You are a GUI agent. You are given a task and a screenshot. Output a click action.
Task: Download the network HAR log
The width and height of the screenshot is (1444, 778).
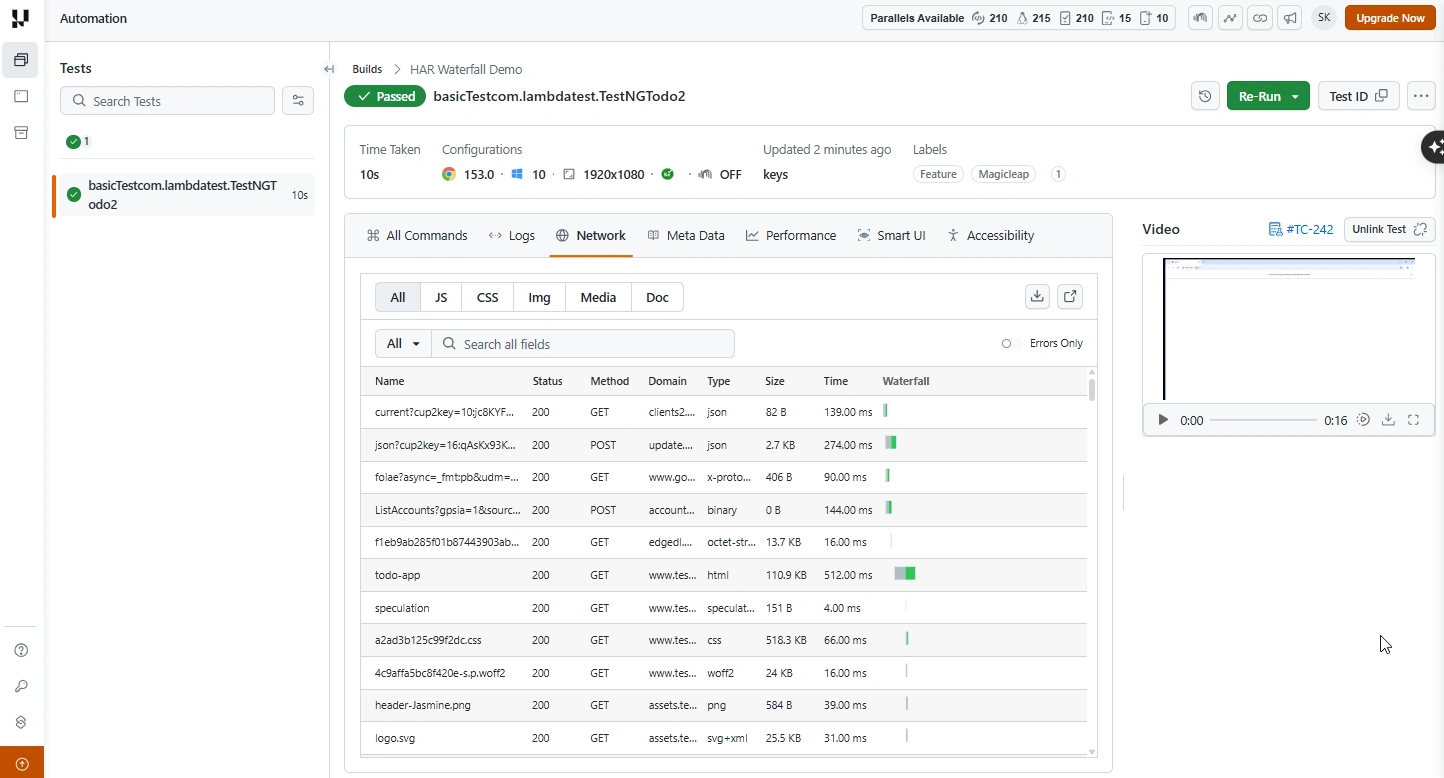pyautogui.click(x=1037, y=296)
